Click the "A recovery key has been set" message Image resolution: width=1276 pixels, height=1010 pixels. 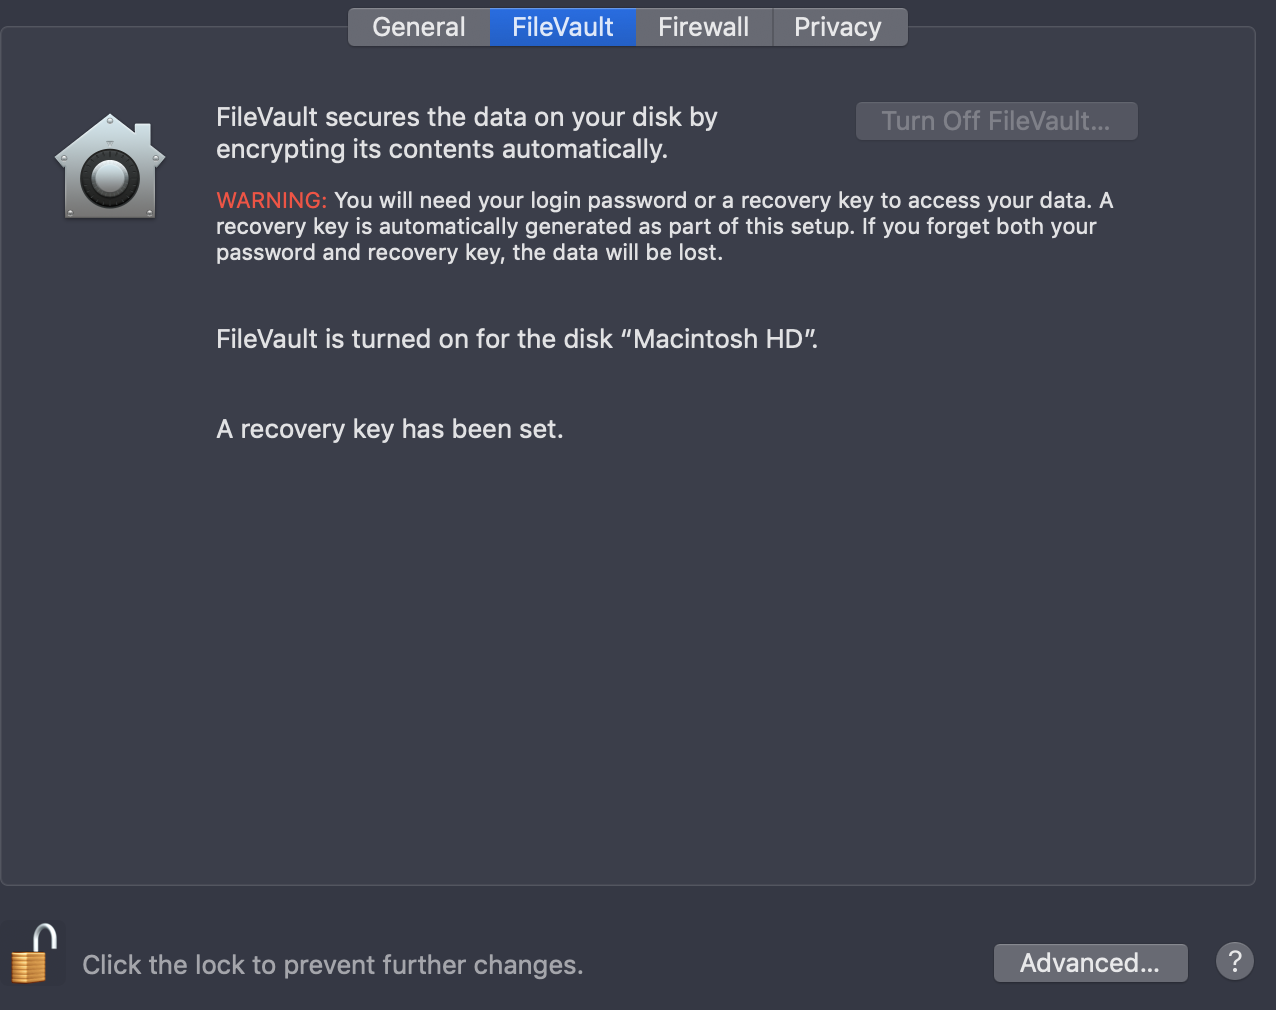coord(389,429)
